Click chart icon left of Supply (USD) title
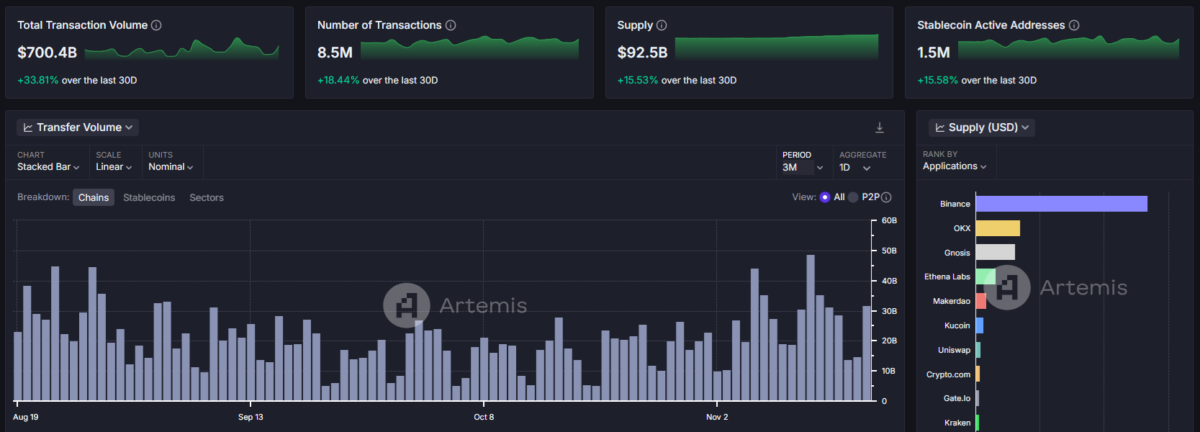The height and width of the screenshot is (432, 1200). (939, 127)
